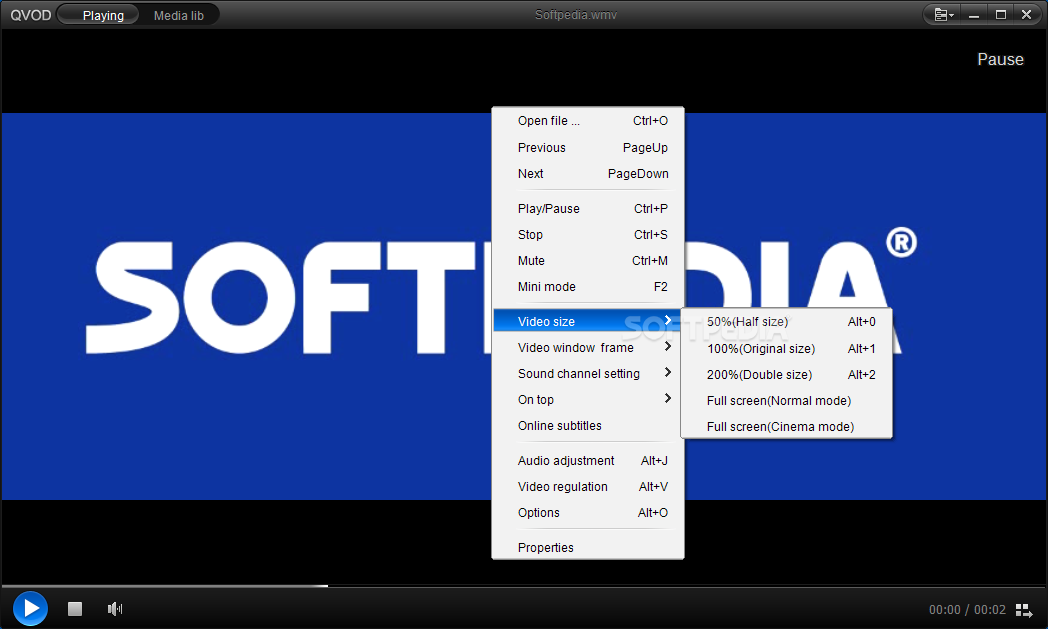
Task: Select Previous in the context menu
Action: [x=588, y=148]
